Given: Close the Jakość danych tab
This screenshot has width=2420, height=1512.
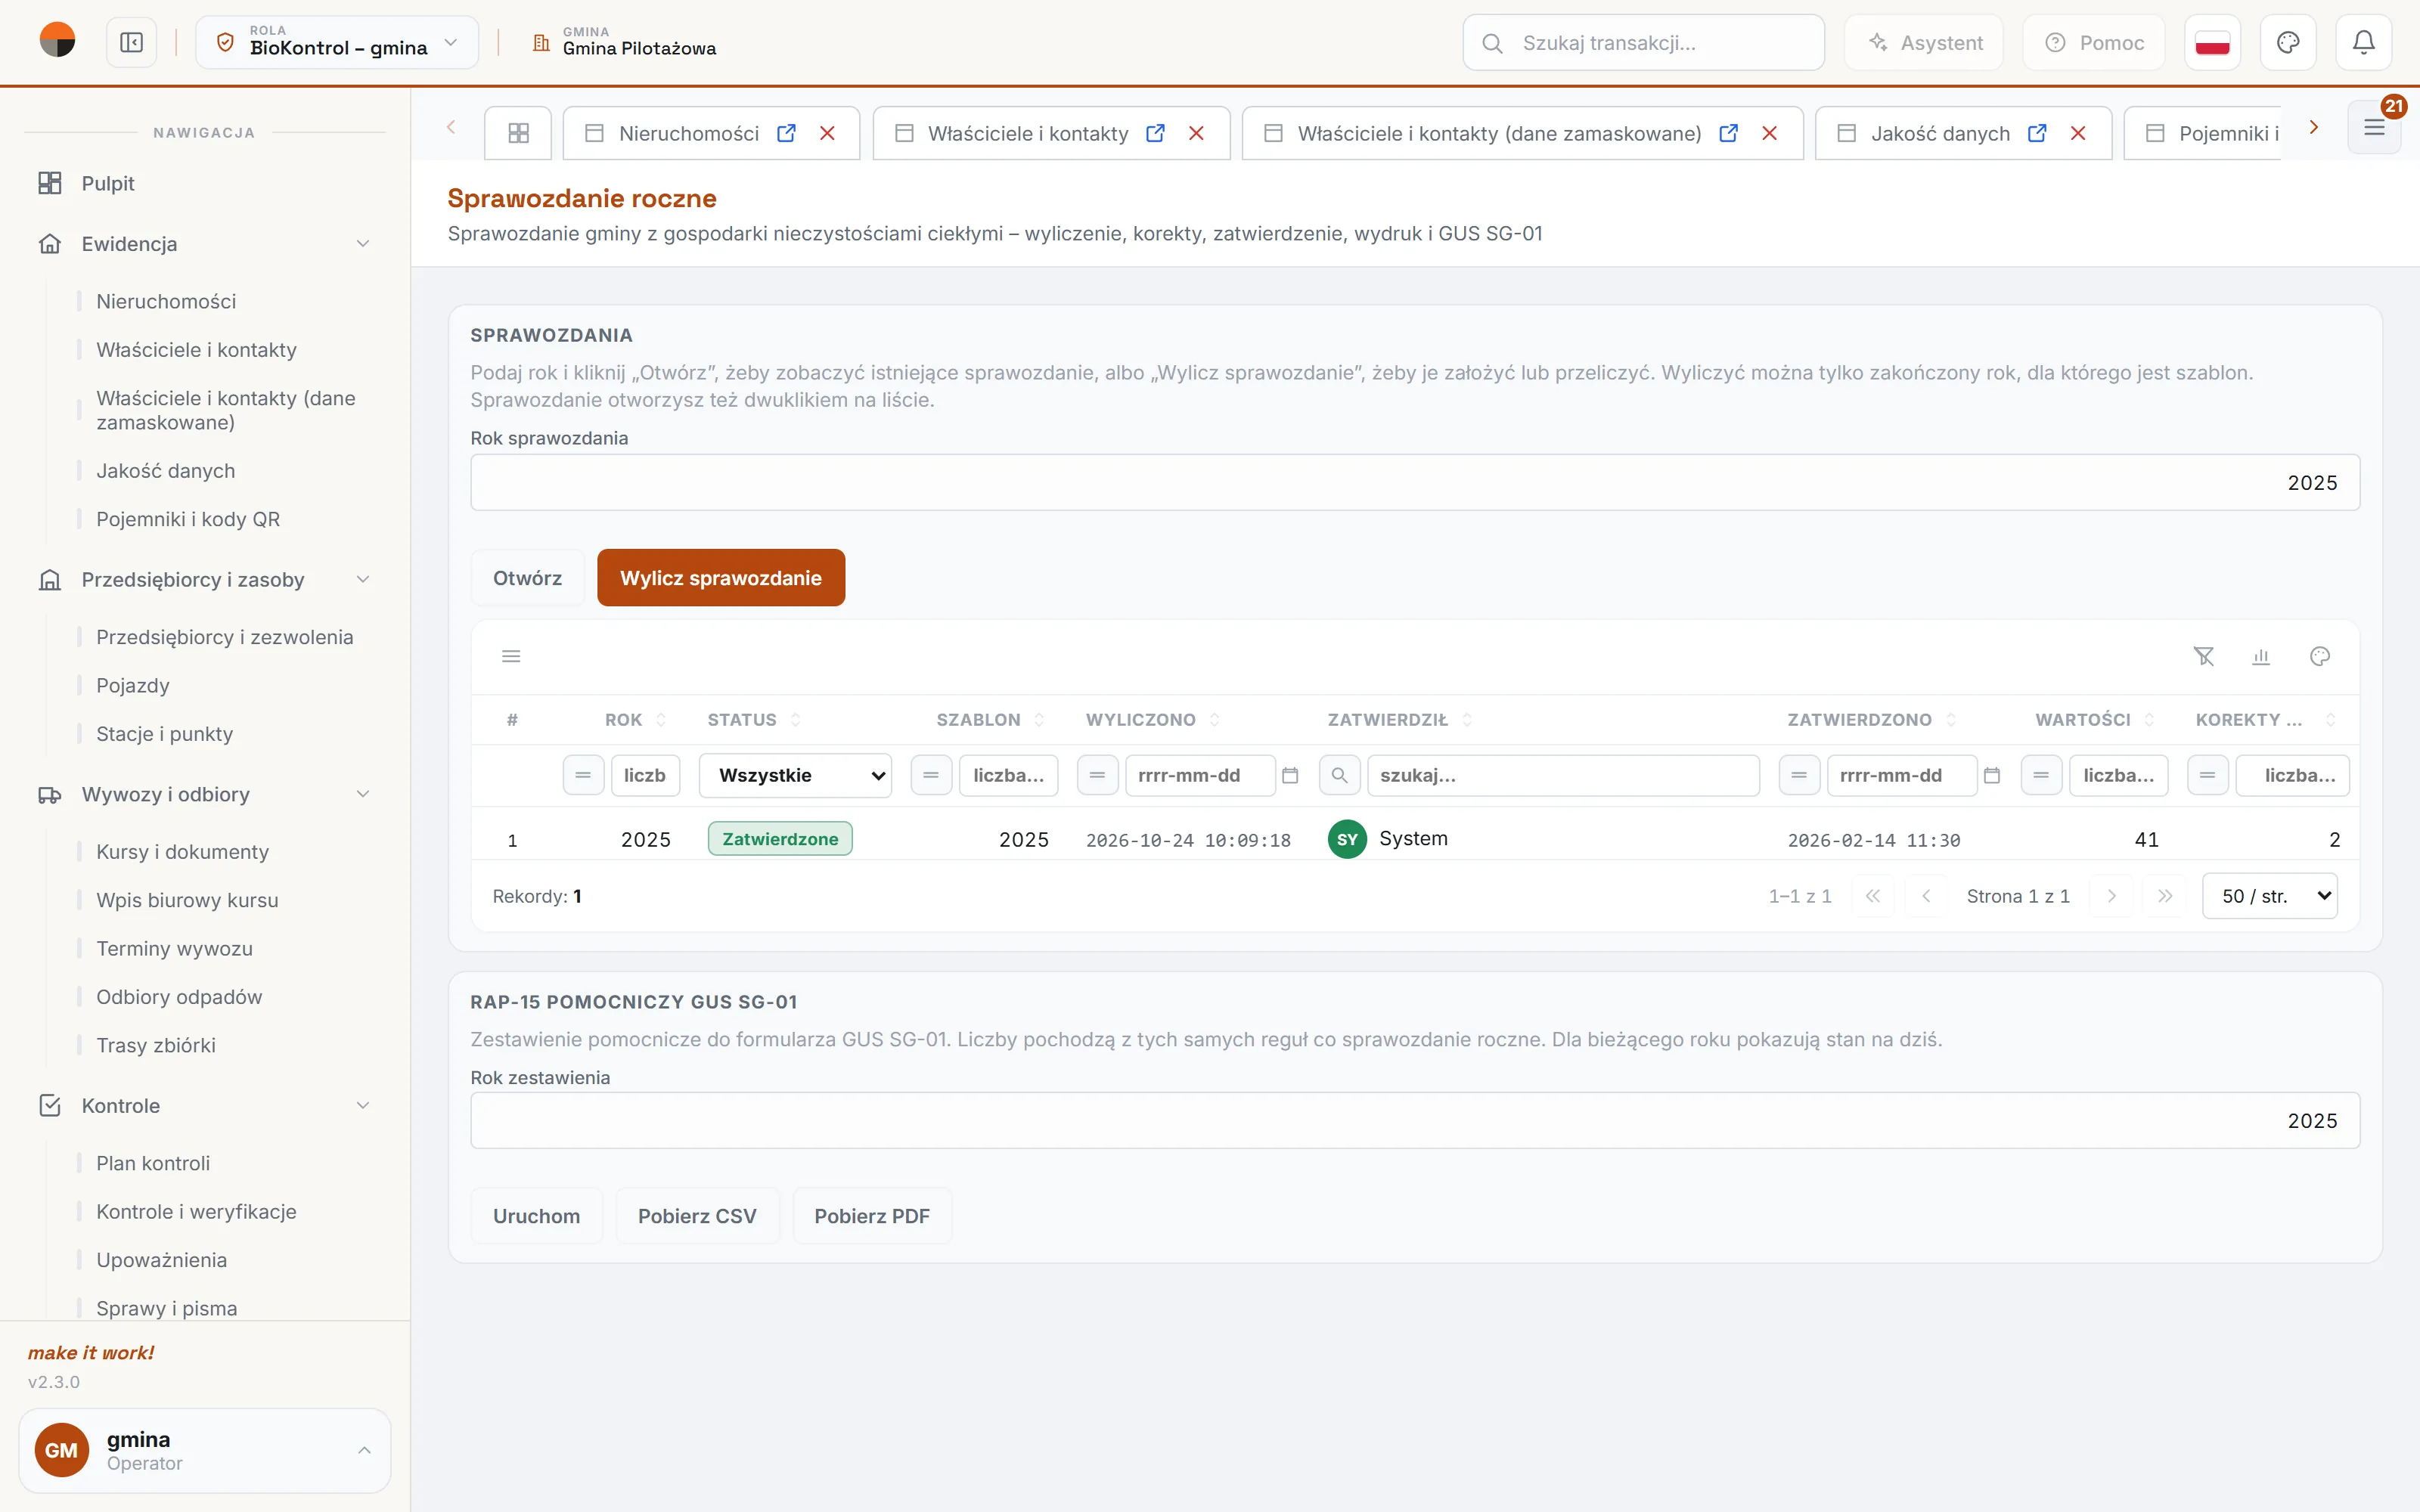Looking at the screenshot, I should tap(2078, 133).
